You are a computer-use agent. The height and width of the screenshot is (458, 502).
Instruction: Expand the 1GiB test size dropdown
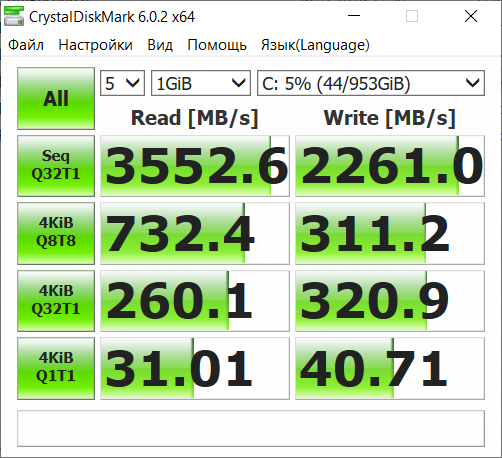(201, 83)
